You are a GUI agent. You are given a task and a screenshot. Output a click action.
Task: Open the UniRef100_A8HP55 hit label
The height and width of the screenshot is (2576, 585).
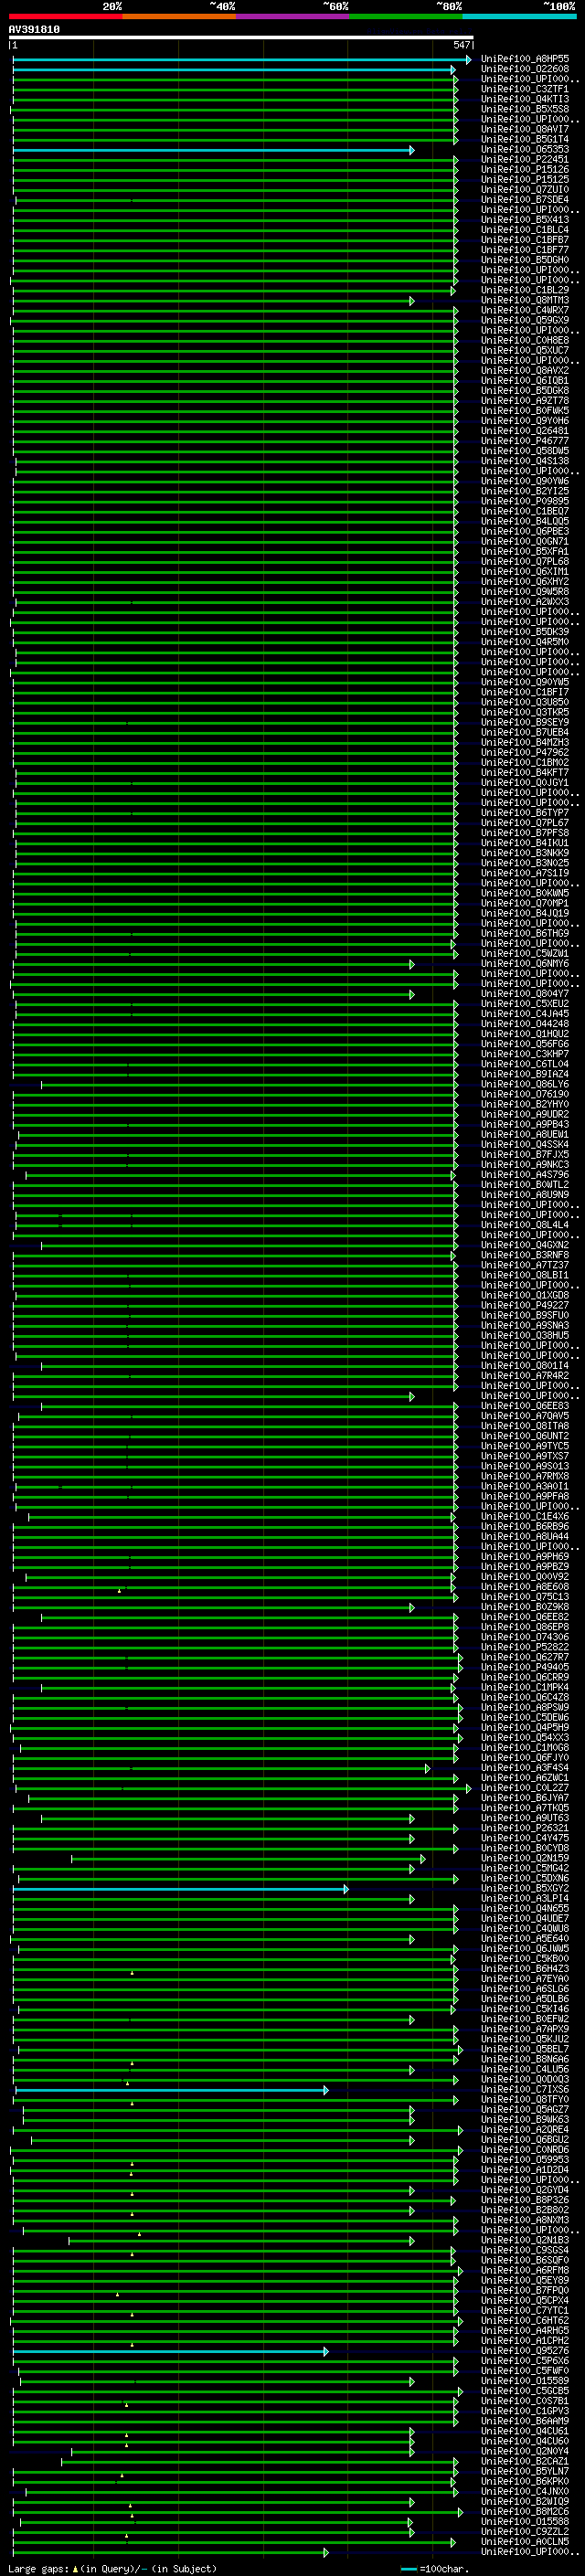click(525, 60)
